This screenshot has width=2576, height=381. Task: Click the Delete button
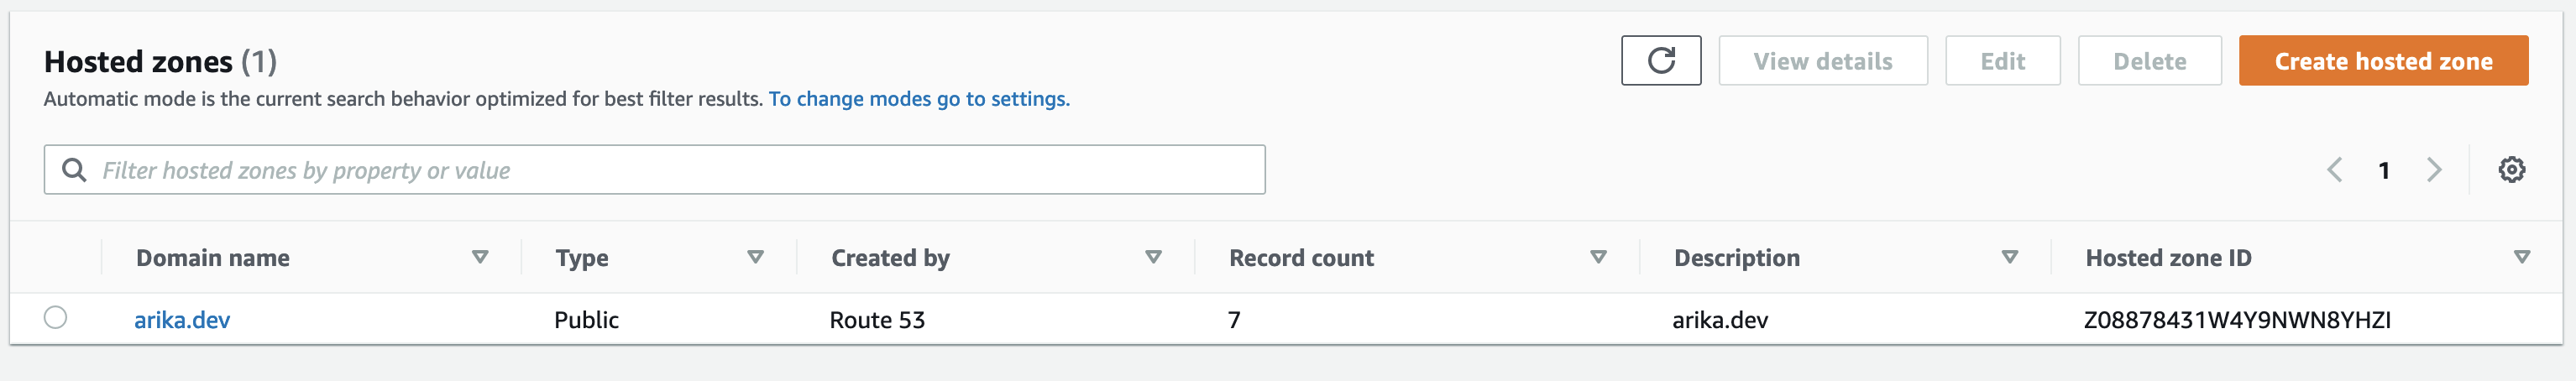pos(2149,61)
